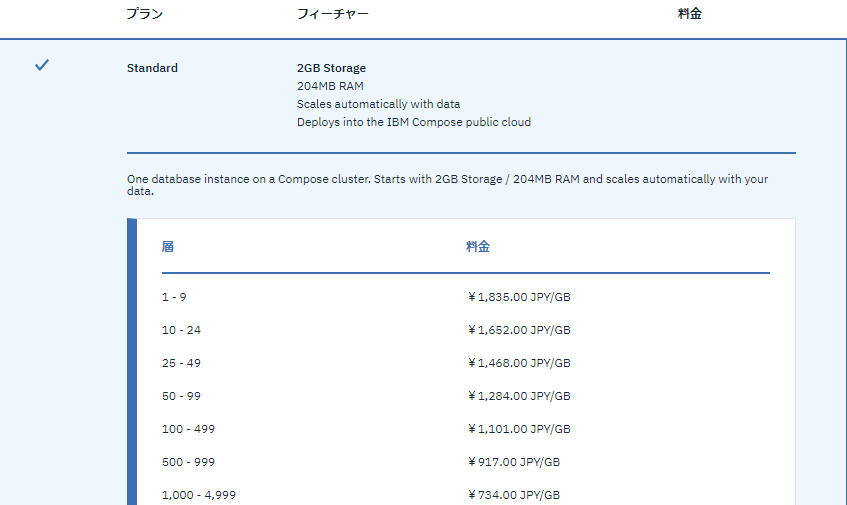This screenshot has width=847, height=505.
Task: Select the 1,000 - 4,999 tier row
Action: [x=466, y=495]
